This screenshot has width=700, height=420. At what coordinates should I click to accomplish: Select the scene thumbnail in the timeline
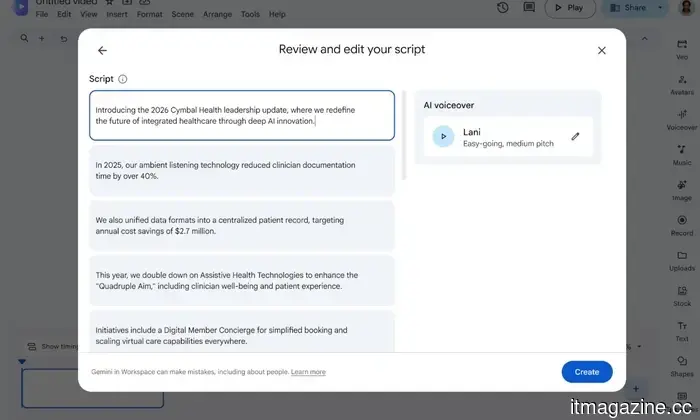pos(92,388)
